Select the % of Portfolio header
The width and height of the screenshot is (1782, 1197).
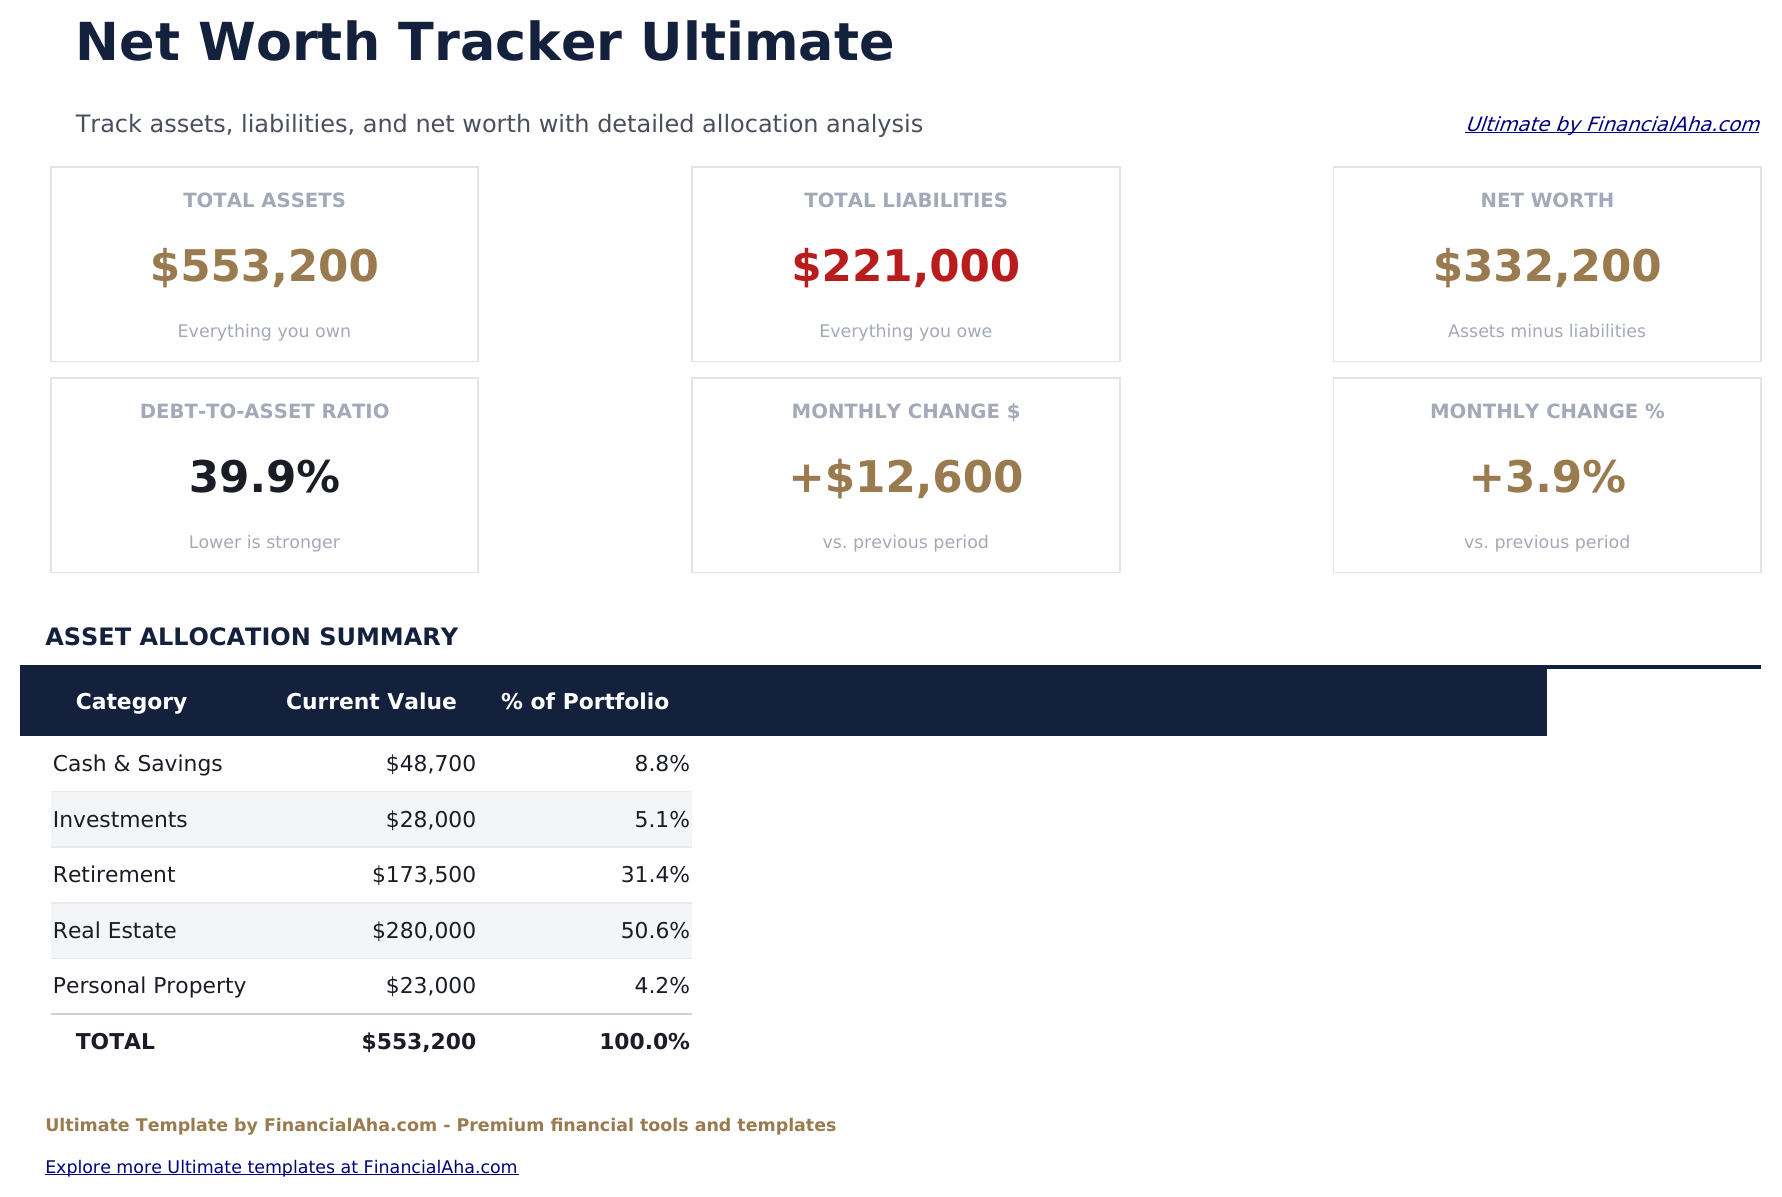click(586, 701)
